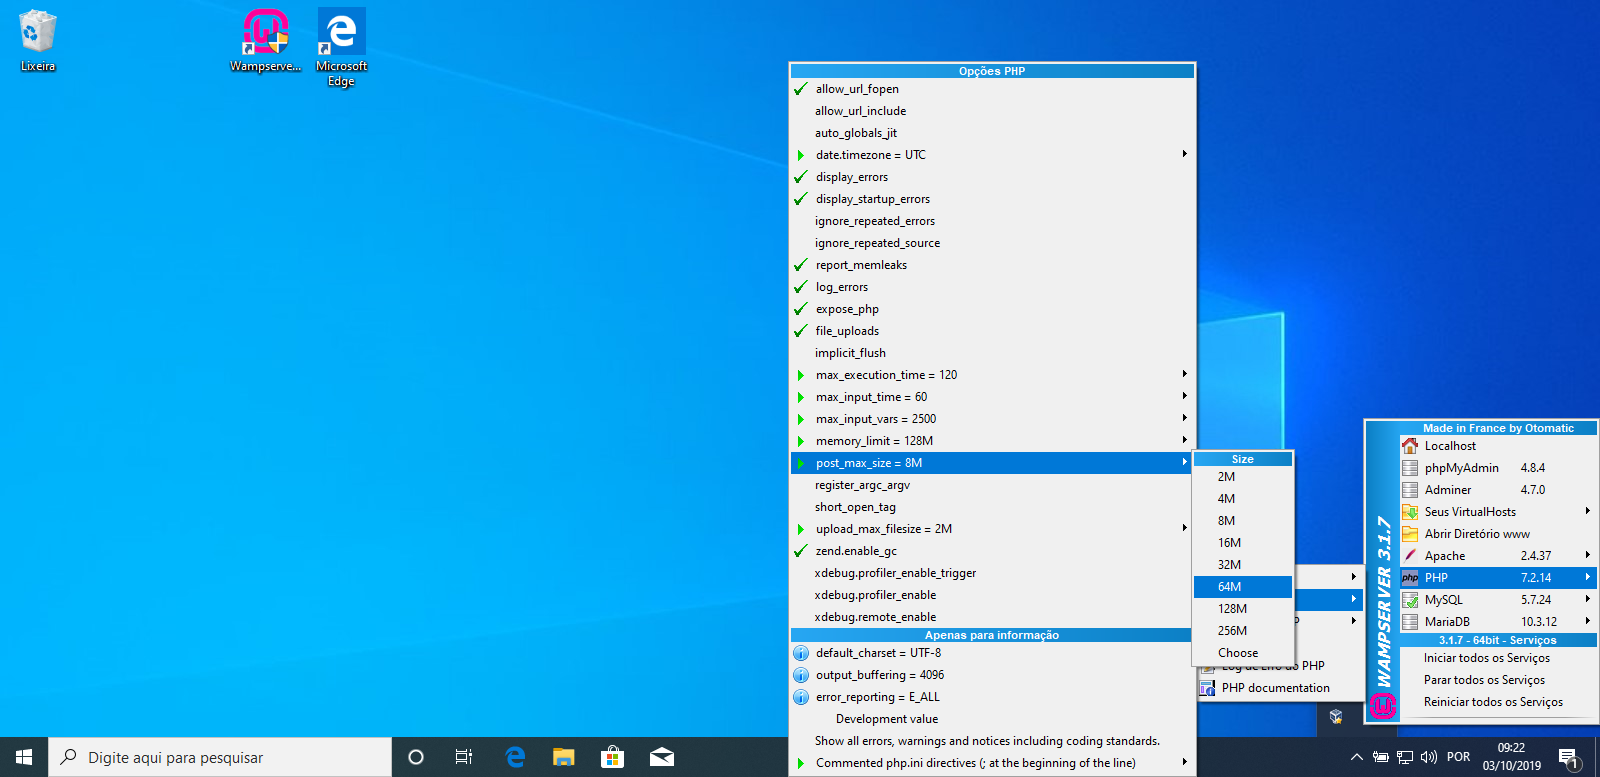Toggle short_open_tag option
This screenshot has height=777, width=1600.
point(991,507)
